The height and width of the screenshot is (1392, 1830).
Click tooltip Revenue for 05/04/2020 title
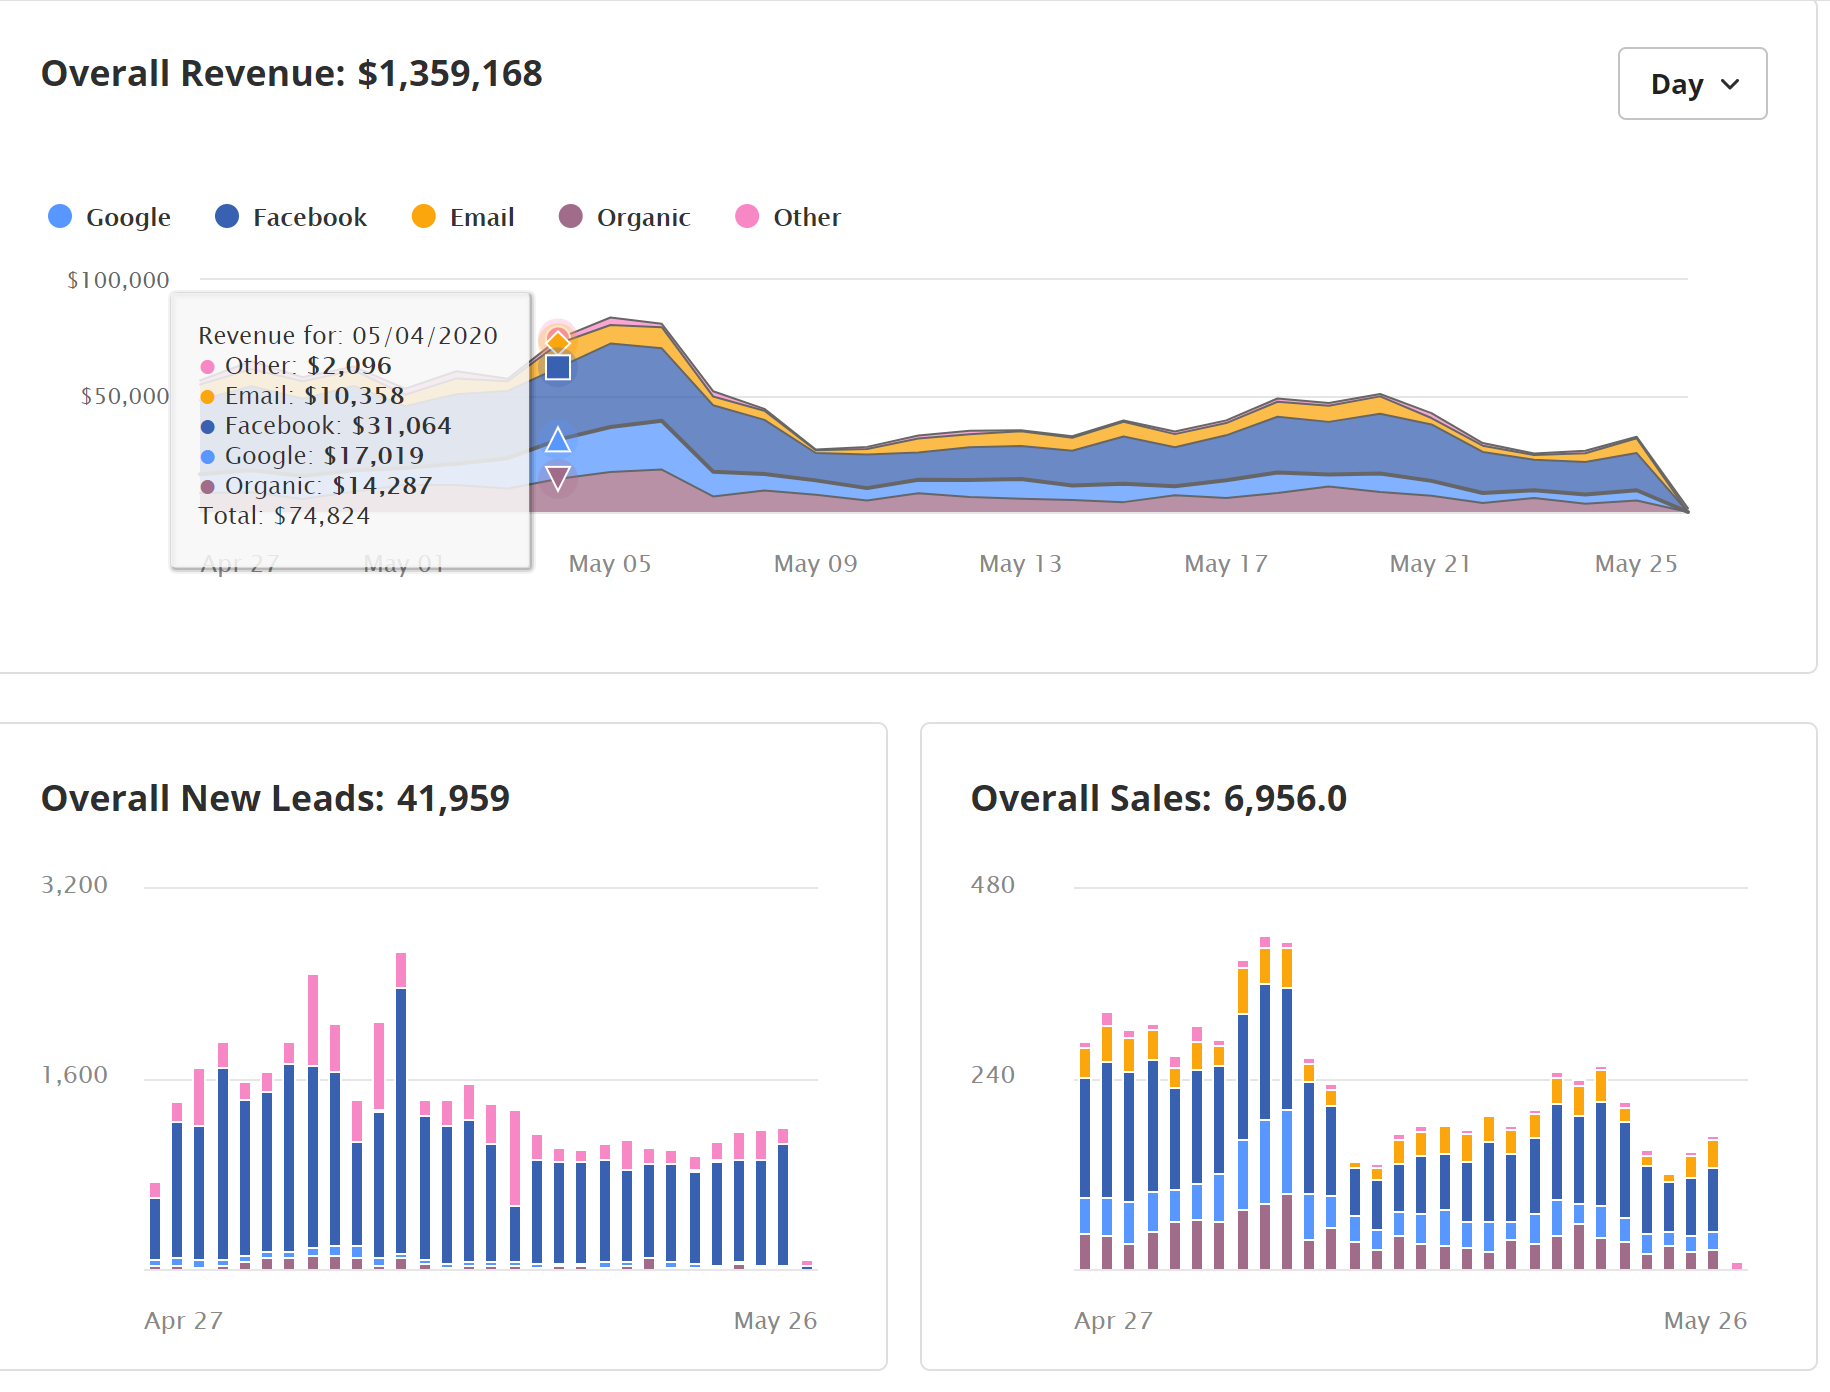point(348,336)
